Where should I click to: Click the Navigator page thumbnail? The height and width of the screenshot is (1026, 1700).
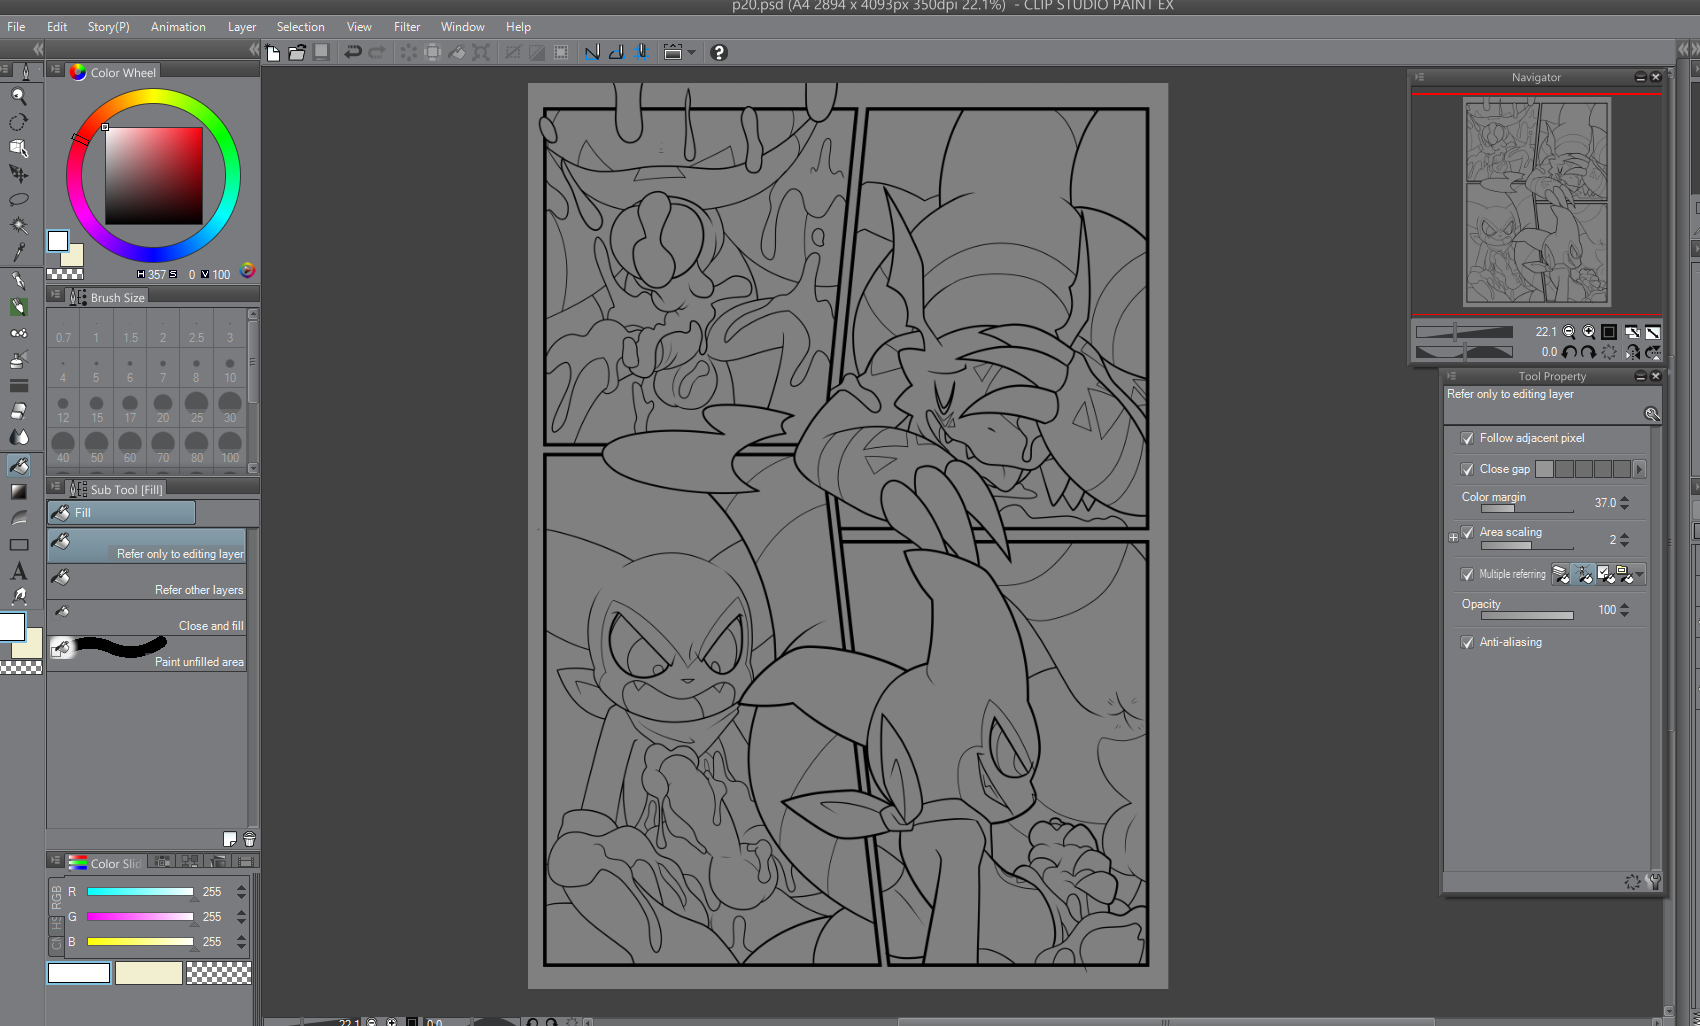(1536, 202)
